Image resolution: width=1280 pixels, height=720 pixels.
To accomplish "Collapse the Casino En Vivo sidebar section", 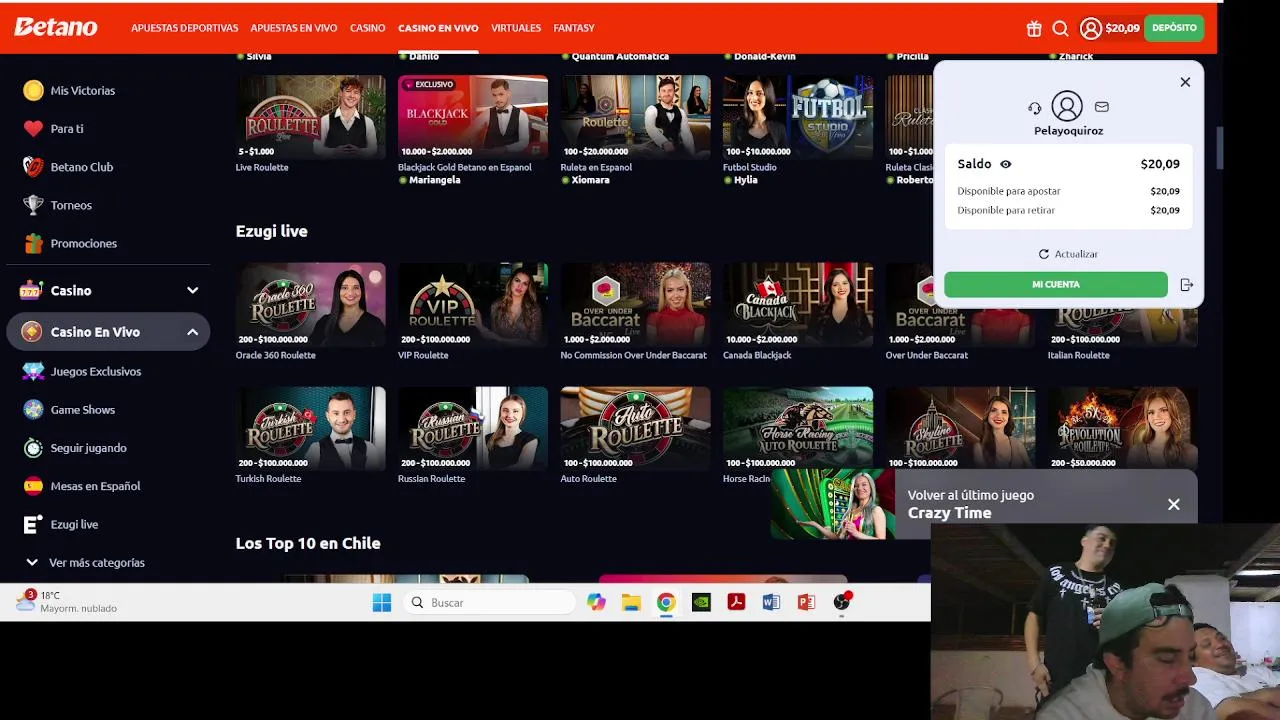I will 192,332.
